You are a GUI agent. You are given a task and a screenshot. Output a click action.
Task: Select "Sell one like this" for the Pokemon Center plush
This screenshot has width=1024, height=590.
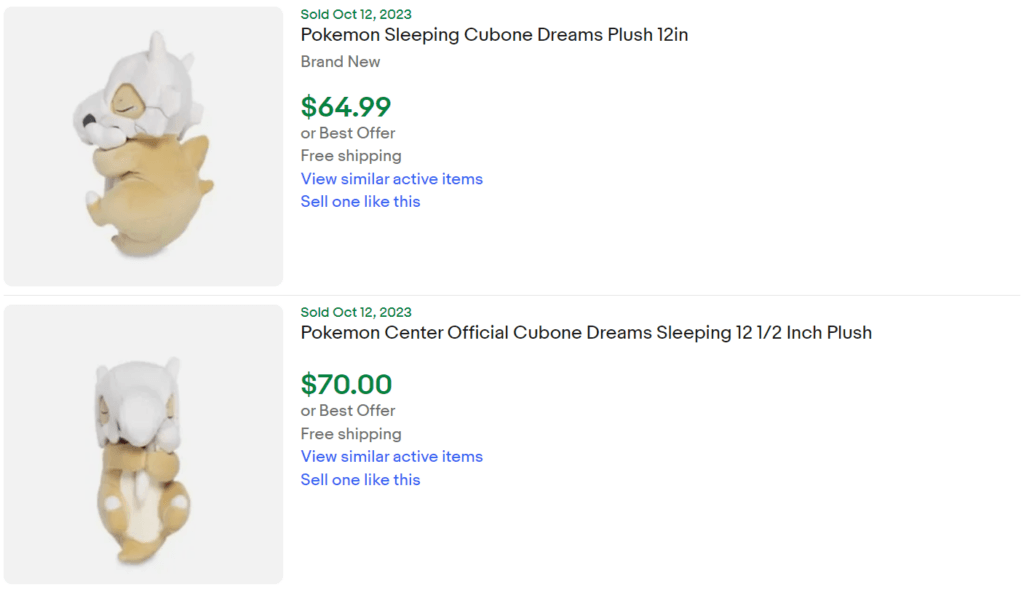tap(360, 479)
